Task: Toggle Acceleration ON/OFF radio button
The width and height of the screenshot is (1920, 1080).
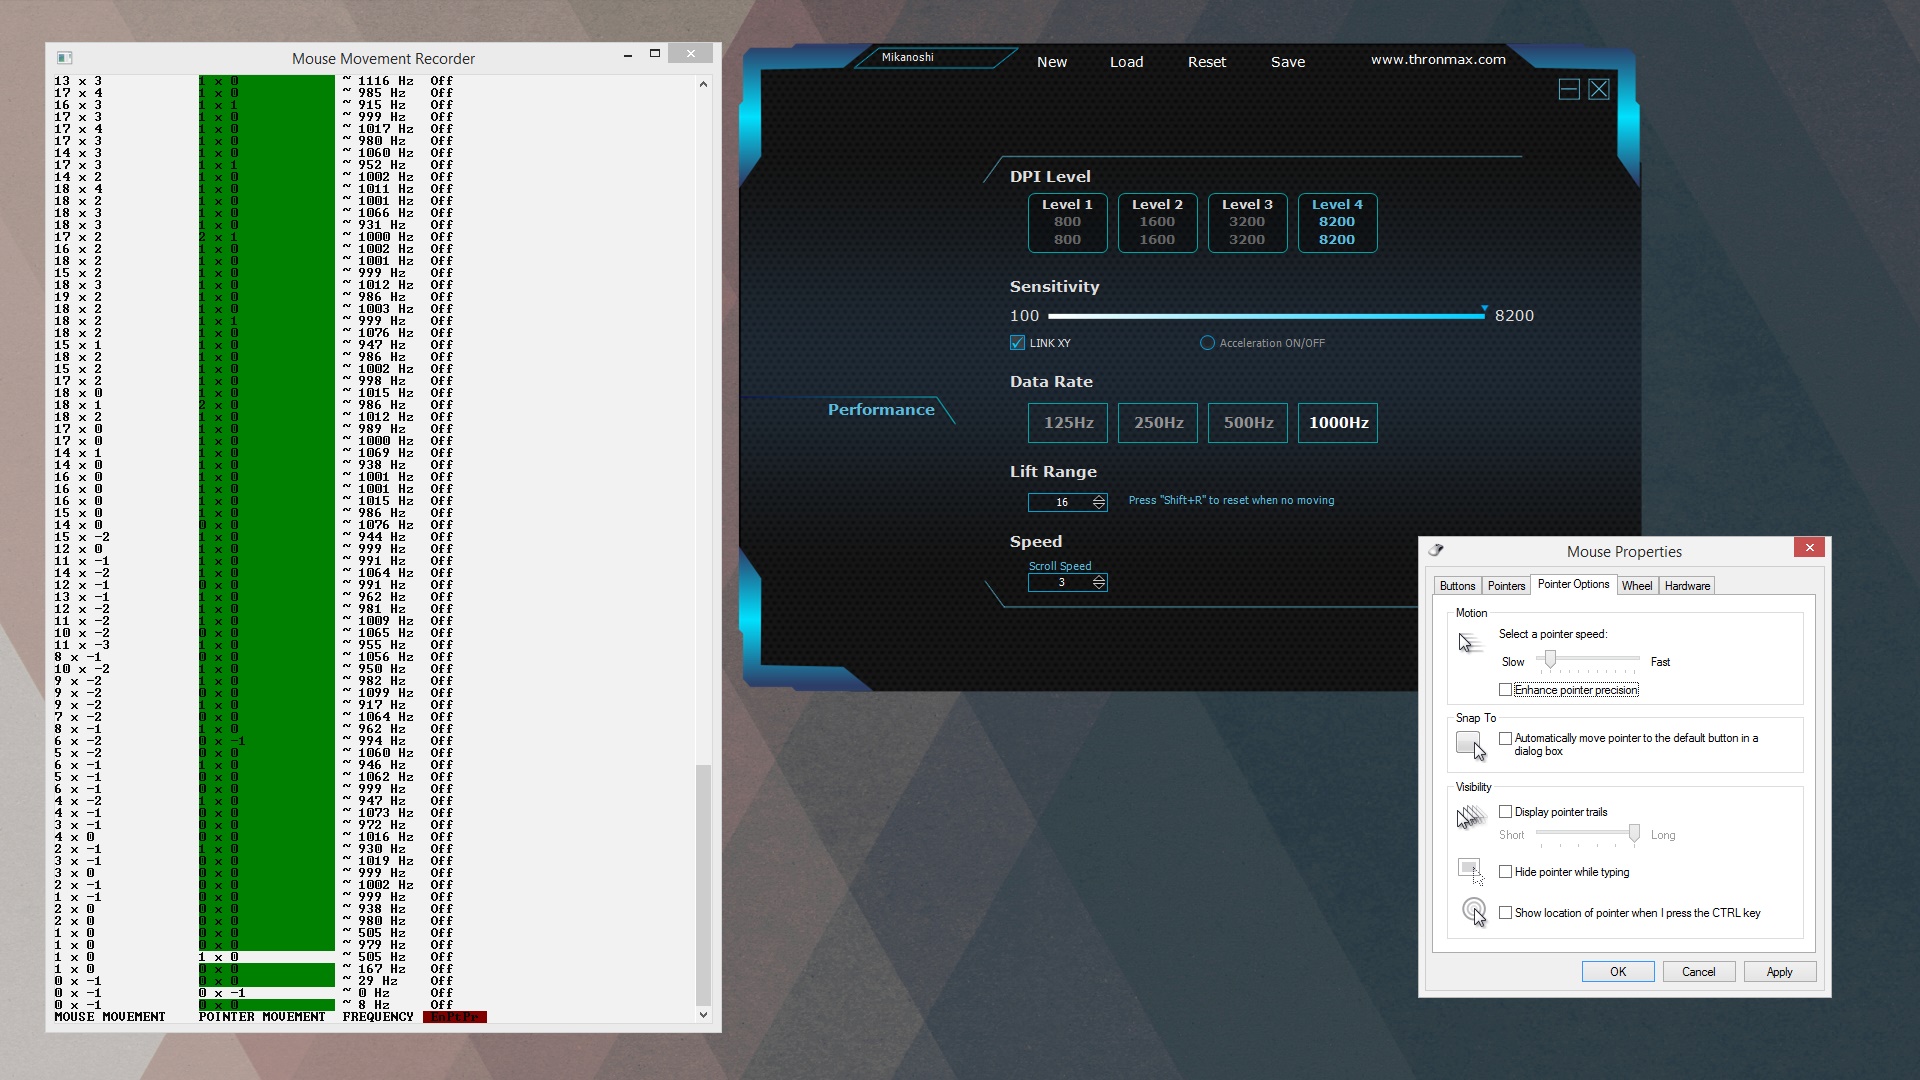Action: [x=1207, y=343]
